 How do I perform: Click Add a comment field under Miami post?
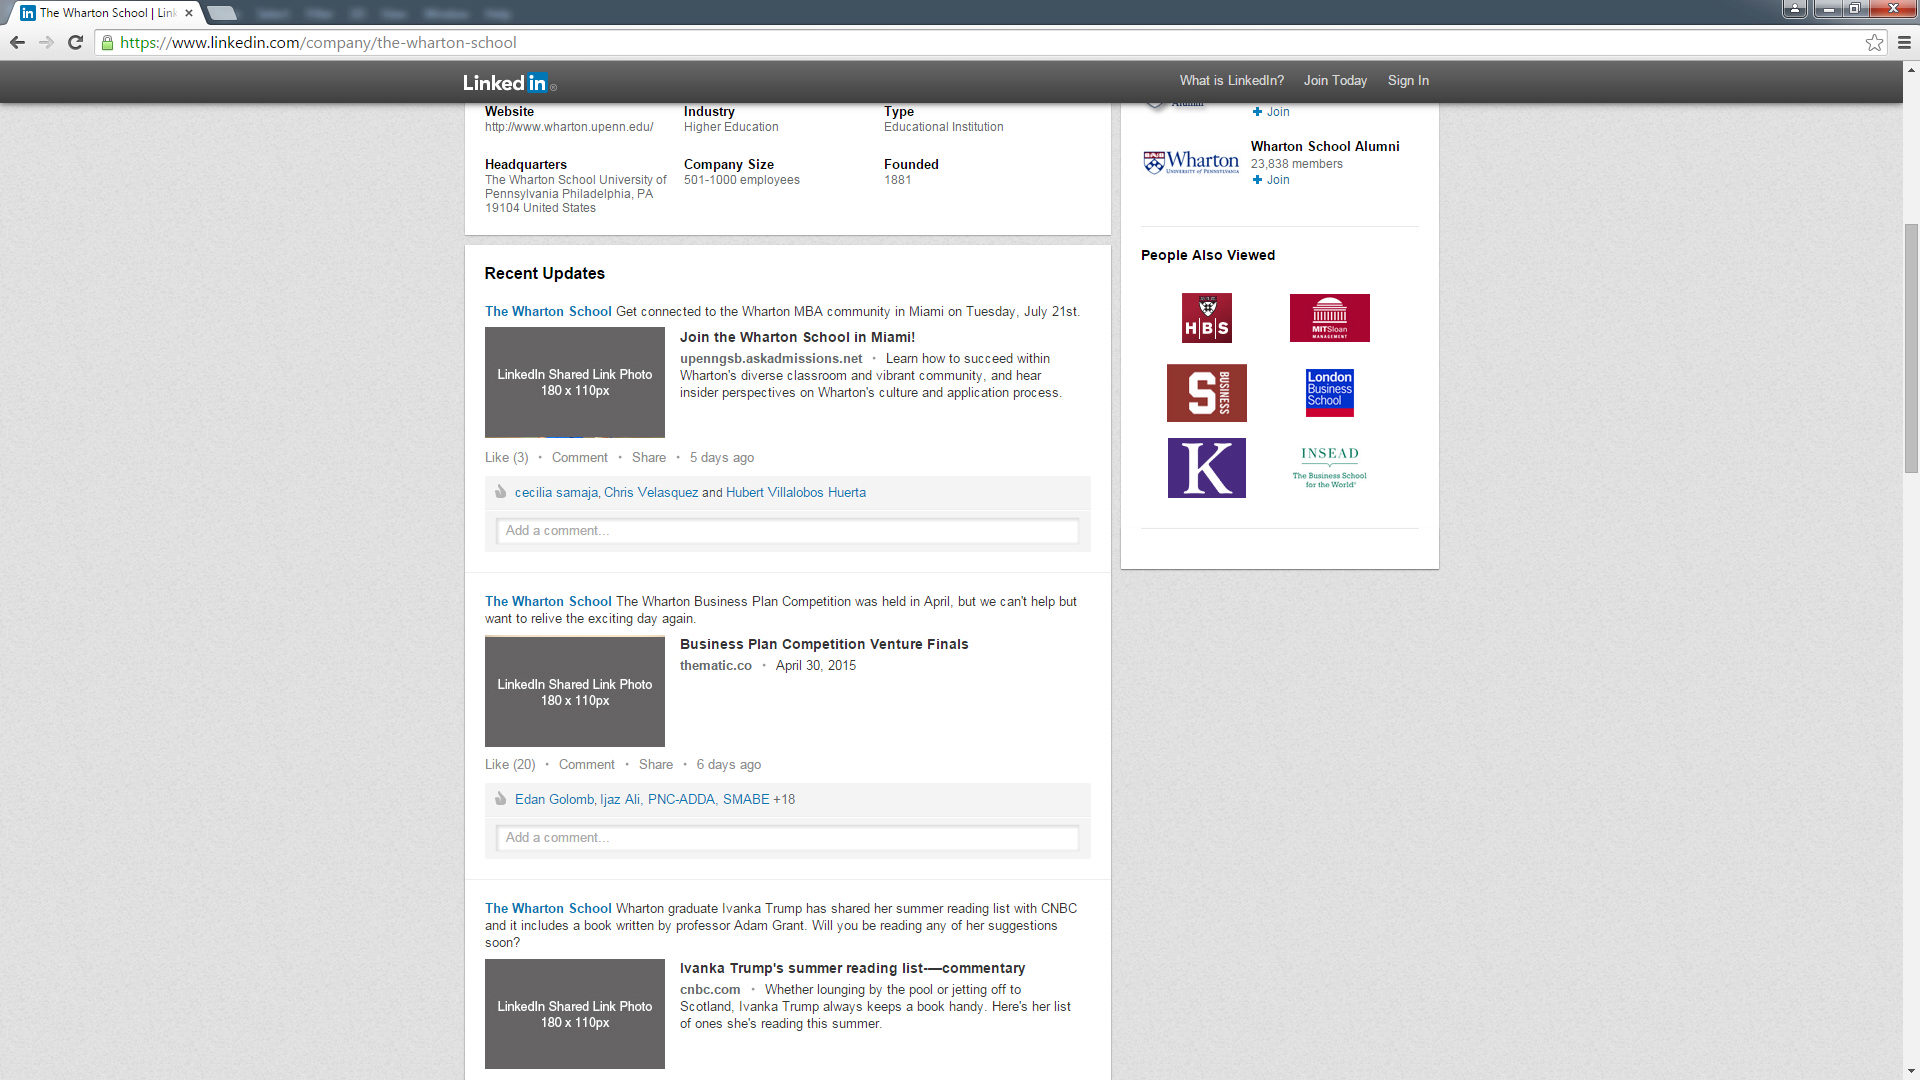(787, 531)
